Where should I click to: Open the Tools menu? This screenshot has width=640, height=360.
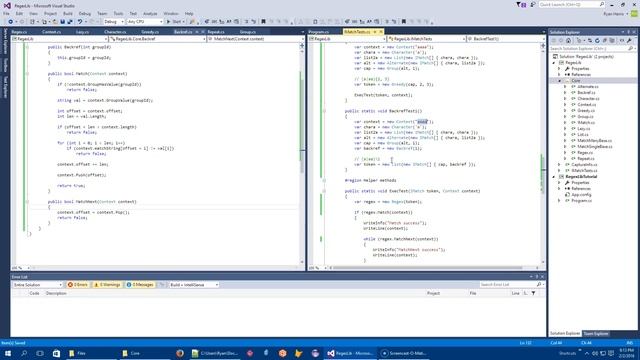click(118, 13)
